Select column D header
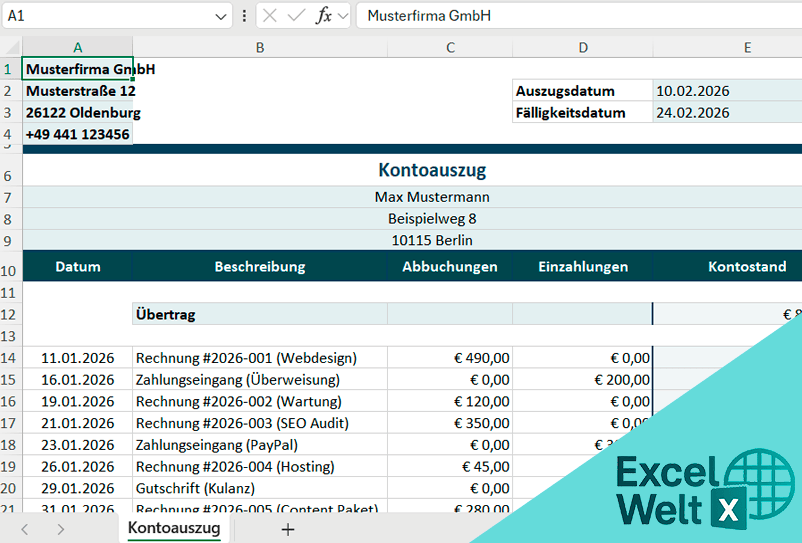 (x=583, y=47)
